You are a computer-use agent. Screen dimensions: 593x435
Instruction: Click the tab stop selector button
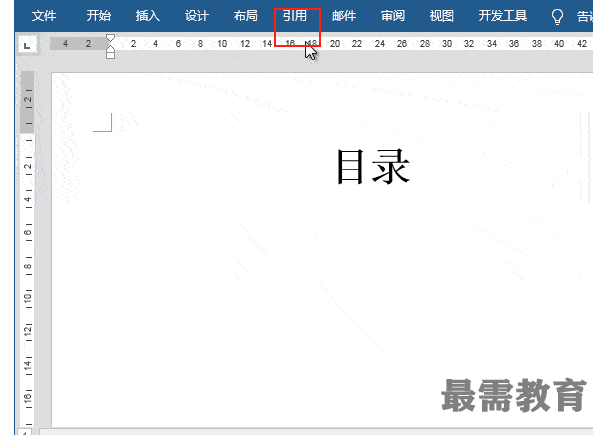[27, 46]
